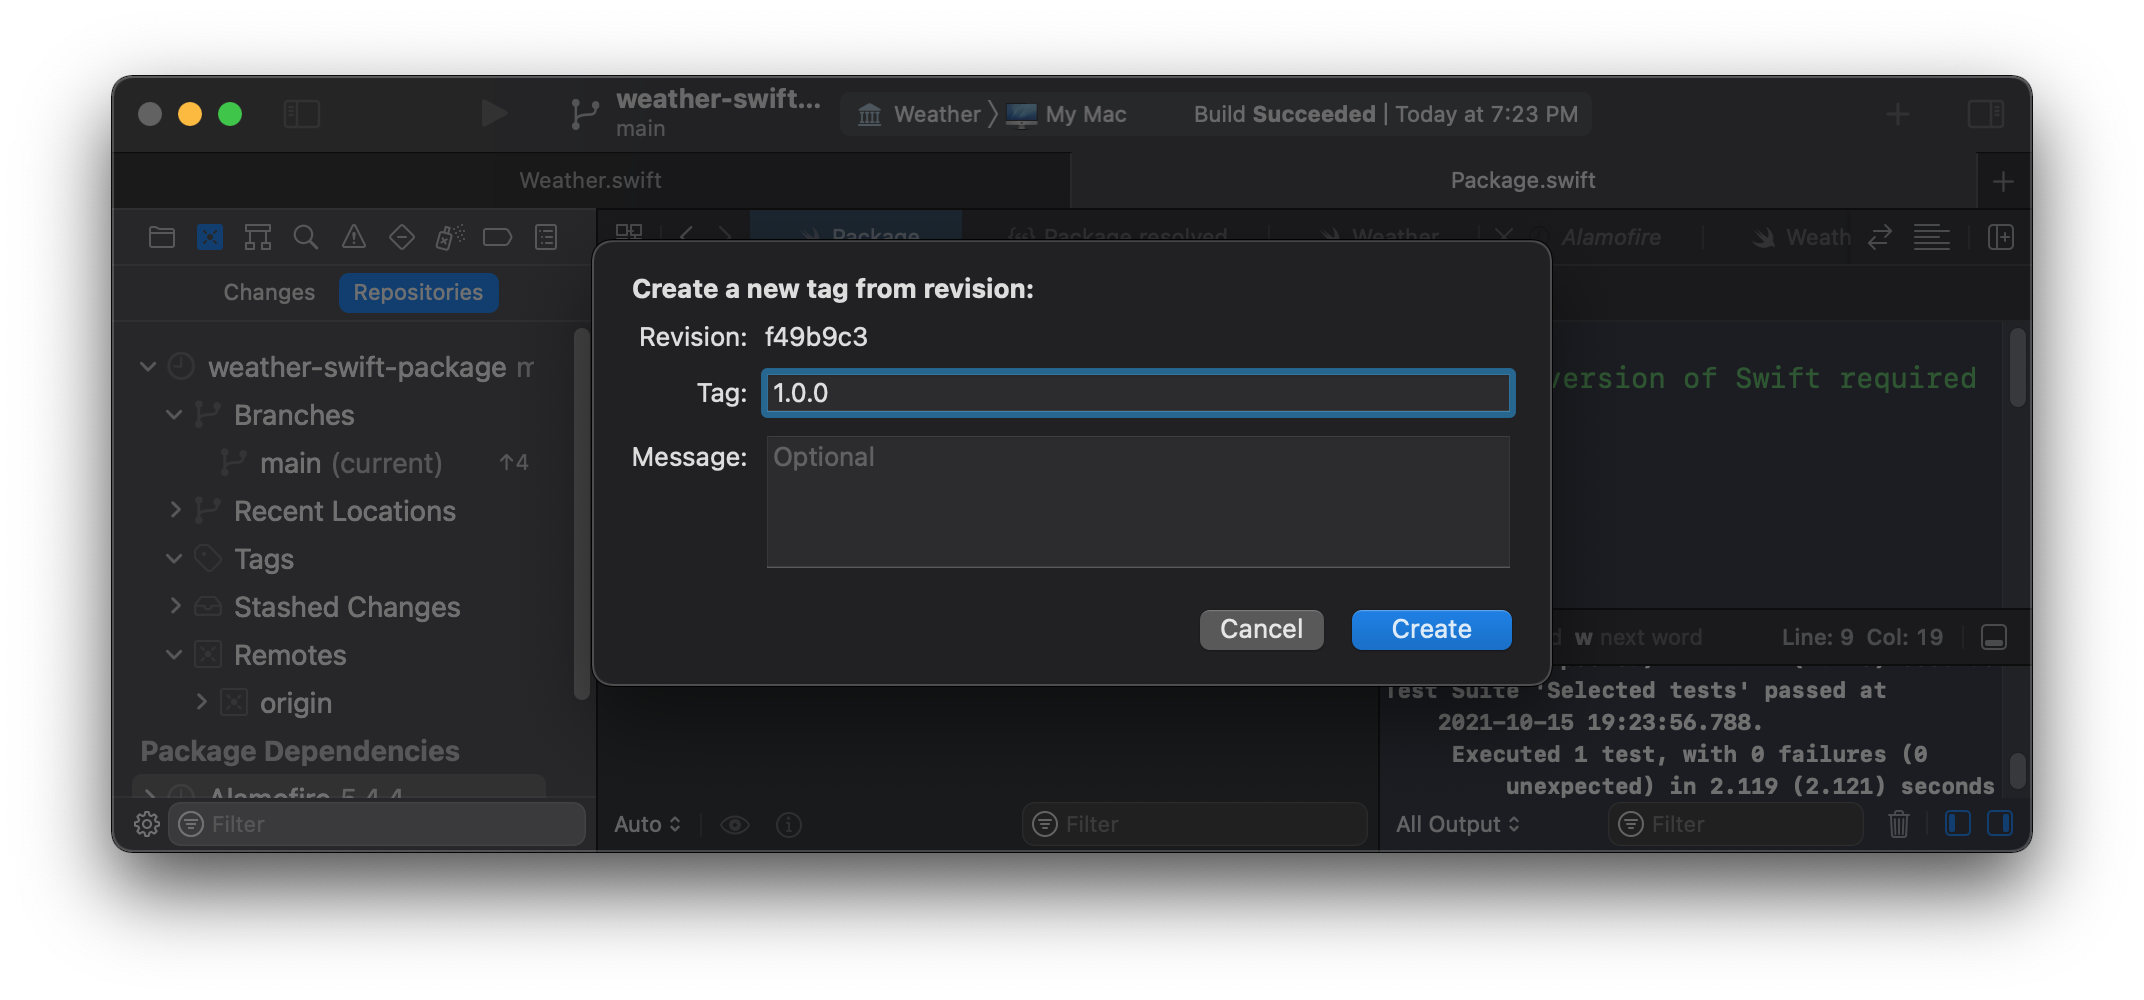2144x1000 pixels.
Task: Open the Auto variables dropdown
Action: coord(647,824)
